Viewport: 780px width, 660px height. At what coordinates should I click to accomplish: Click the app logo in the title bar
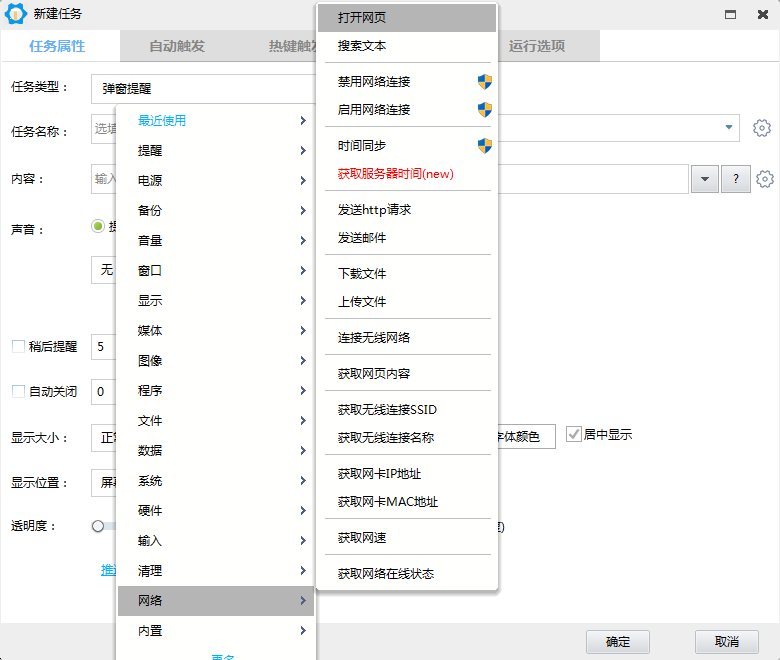click(16, 14)
